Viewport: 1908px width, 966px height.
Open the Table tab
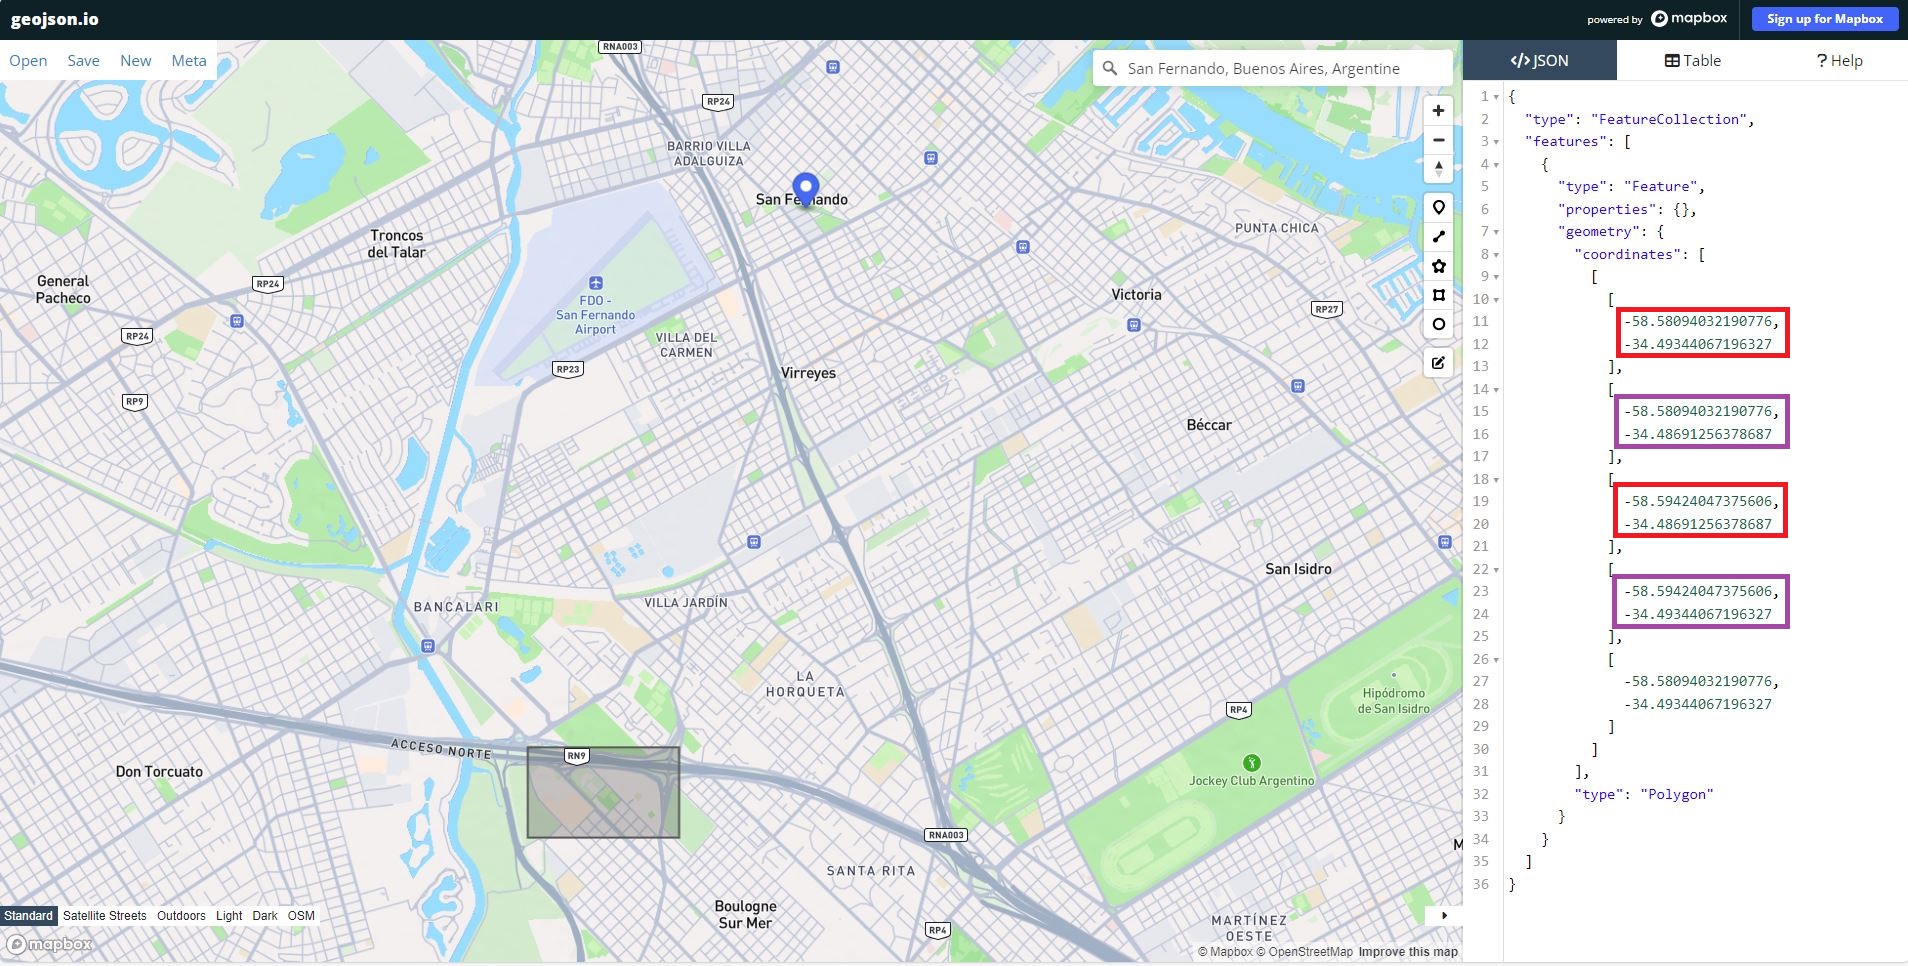coord(1692,60)
